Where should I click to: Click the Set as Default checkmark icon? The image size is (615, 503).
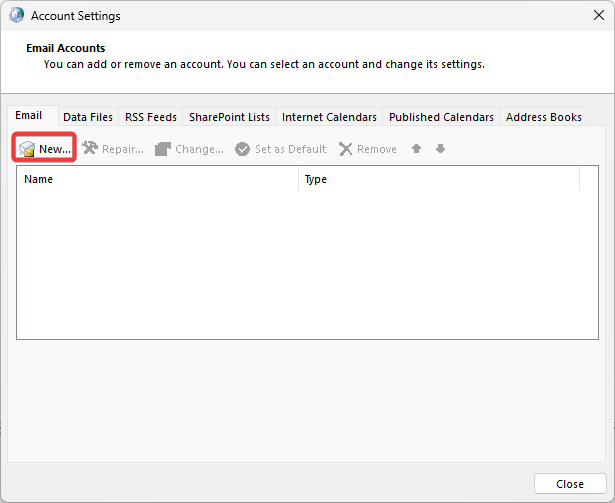pyautogui.click(x=242, y=149)
